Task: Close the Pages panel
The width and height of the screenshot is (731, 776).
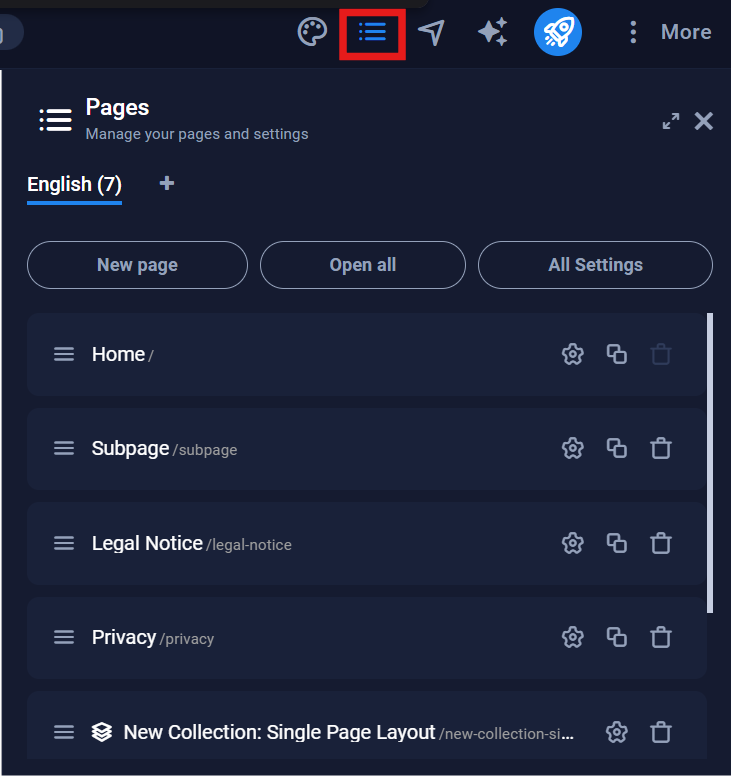Action: pos(704,121)
